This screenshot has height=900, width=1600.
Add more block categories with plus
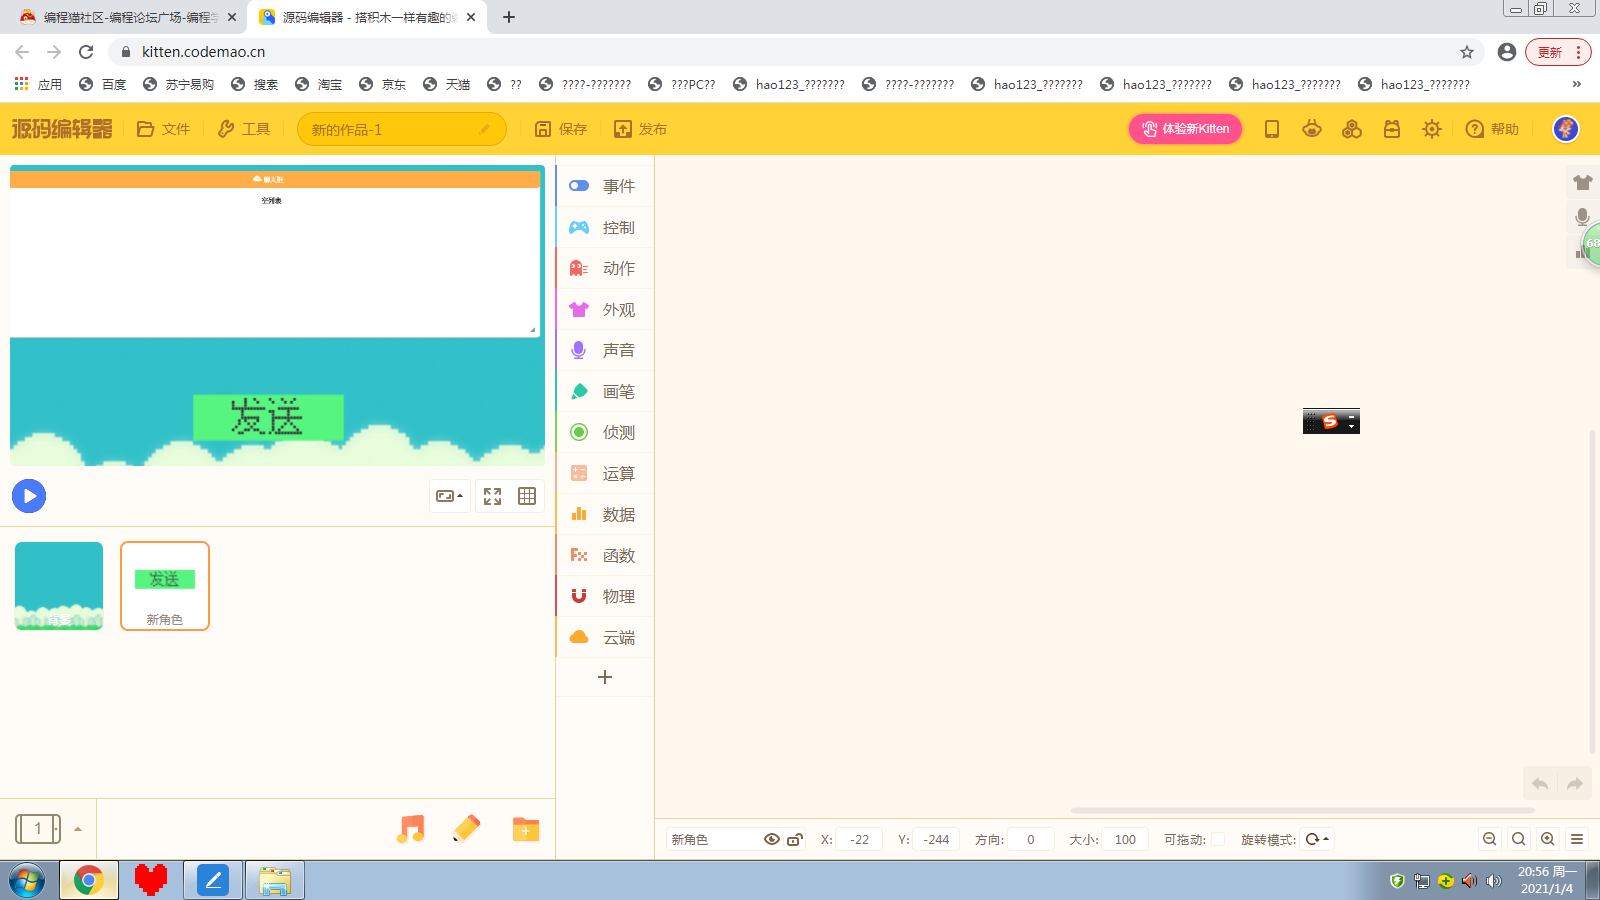(605, 677)
